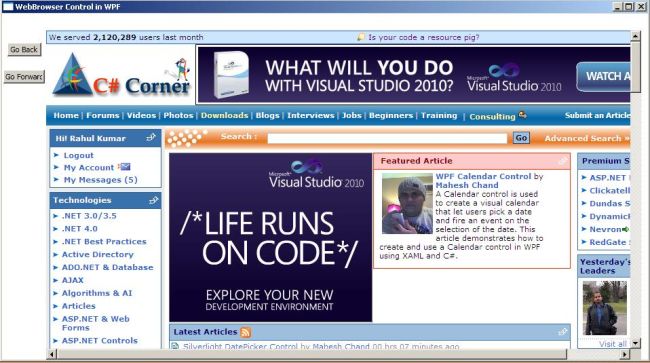Viewport: 650px width, 363px height.
Task: Click the pin icon in Hi! Rahul Kumar panel
Action: (151, 137)
